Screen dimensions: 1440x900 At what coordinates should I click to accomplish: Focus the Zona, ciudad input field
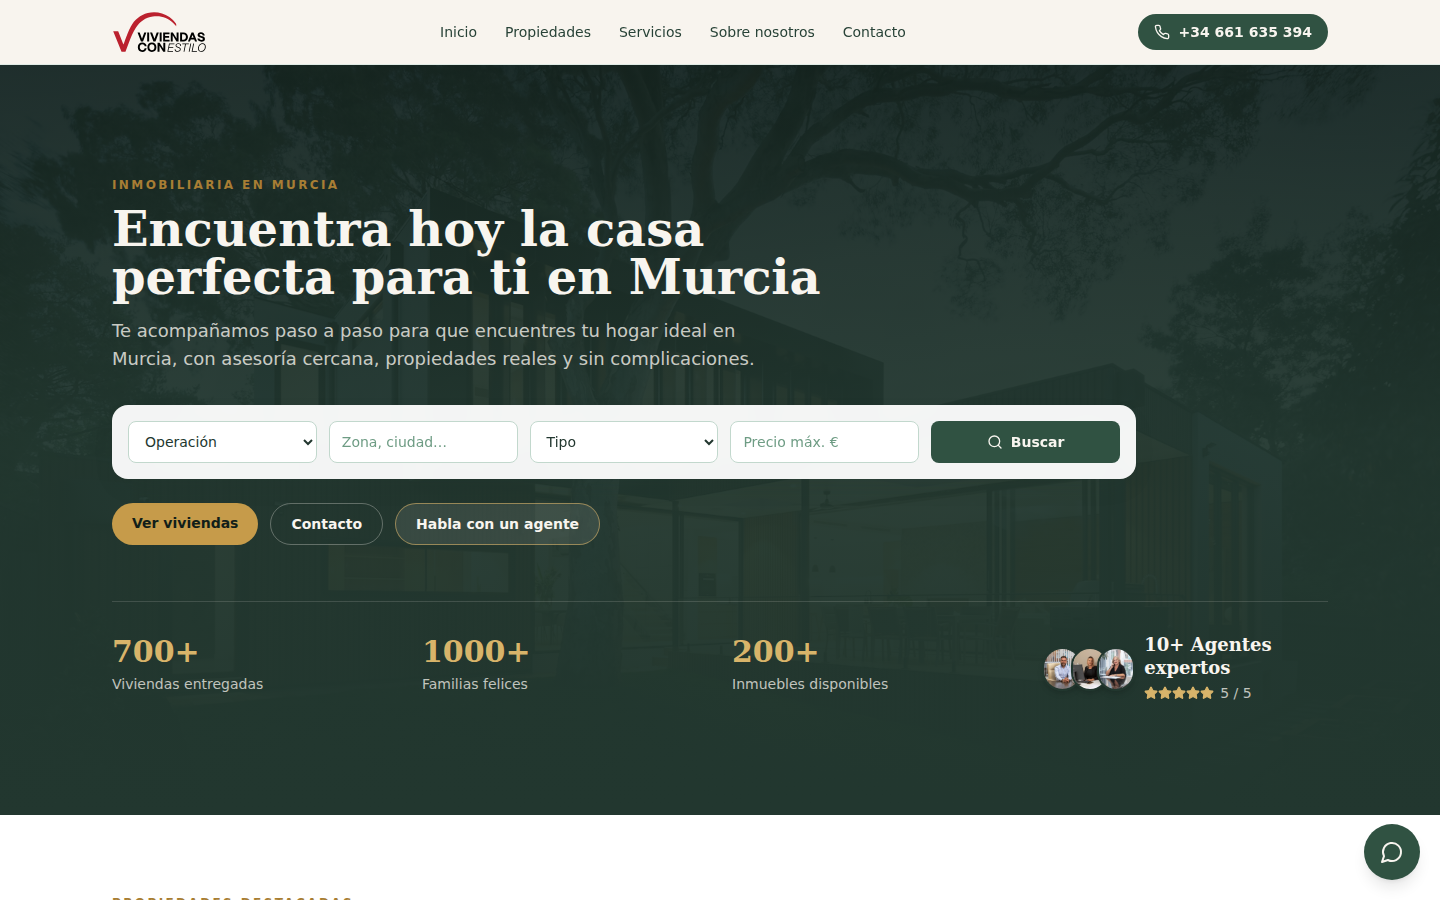(423, 442)
